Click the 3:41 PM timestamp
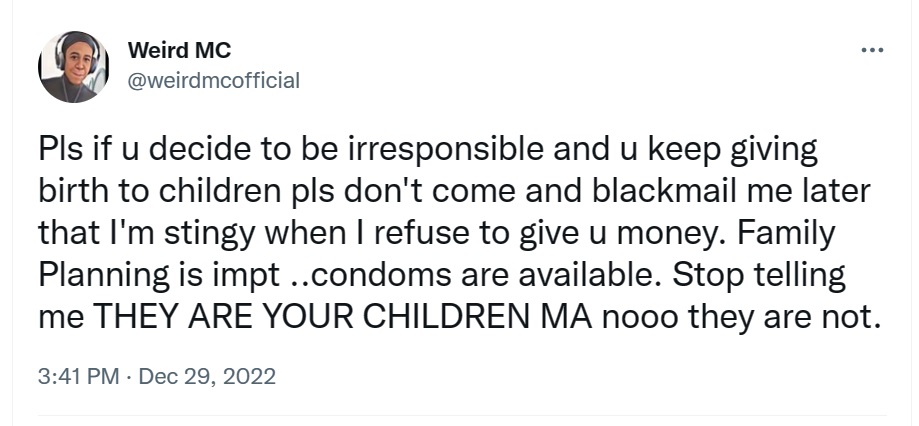The image size is (919, 426). (x=76, y=377)
